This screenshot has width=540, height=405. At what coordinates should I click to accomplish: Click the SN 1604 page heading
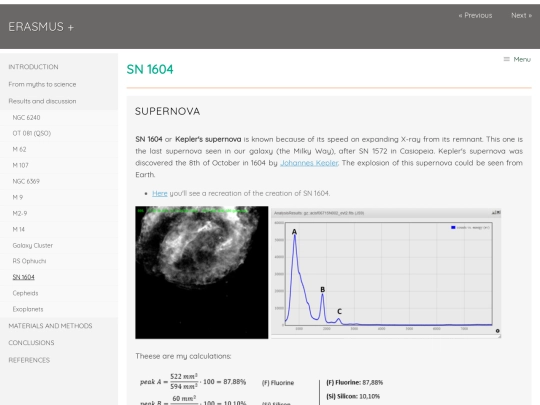point(150,69)
